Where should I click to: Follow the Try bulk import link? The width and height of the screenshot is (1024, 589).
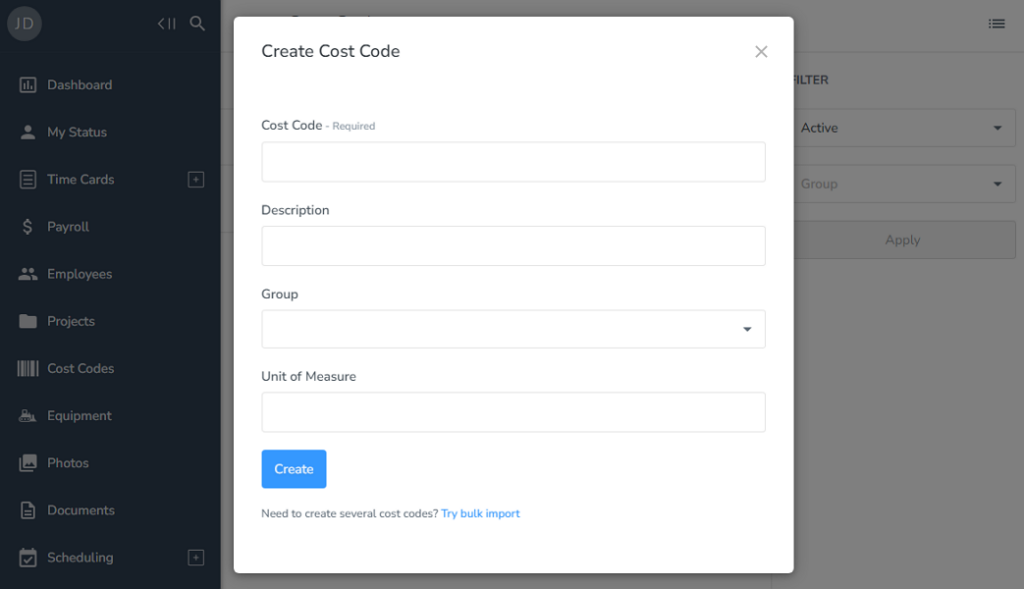[x=480, y=513]
